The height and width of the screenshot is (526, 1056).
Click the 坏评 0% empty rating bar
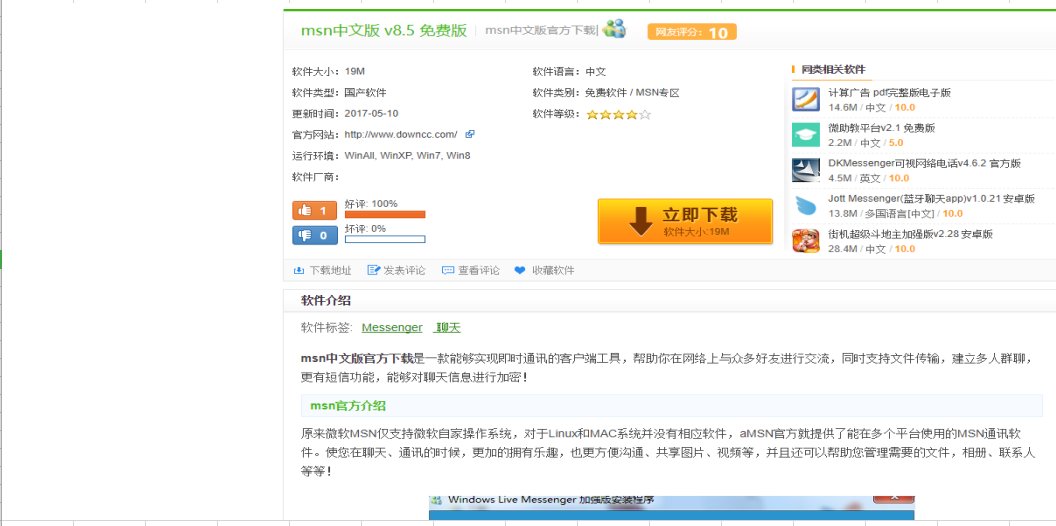[385, 239]
